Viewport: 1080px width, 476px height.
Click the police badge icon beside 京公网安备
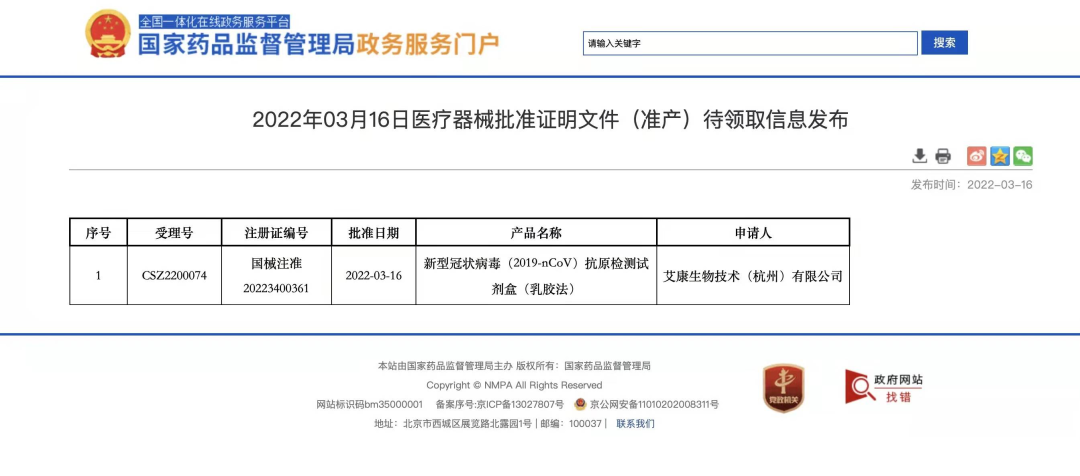pyautogui.click(x=580, y=404)
